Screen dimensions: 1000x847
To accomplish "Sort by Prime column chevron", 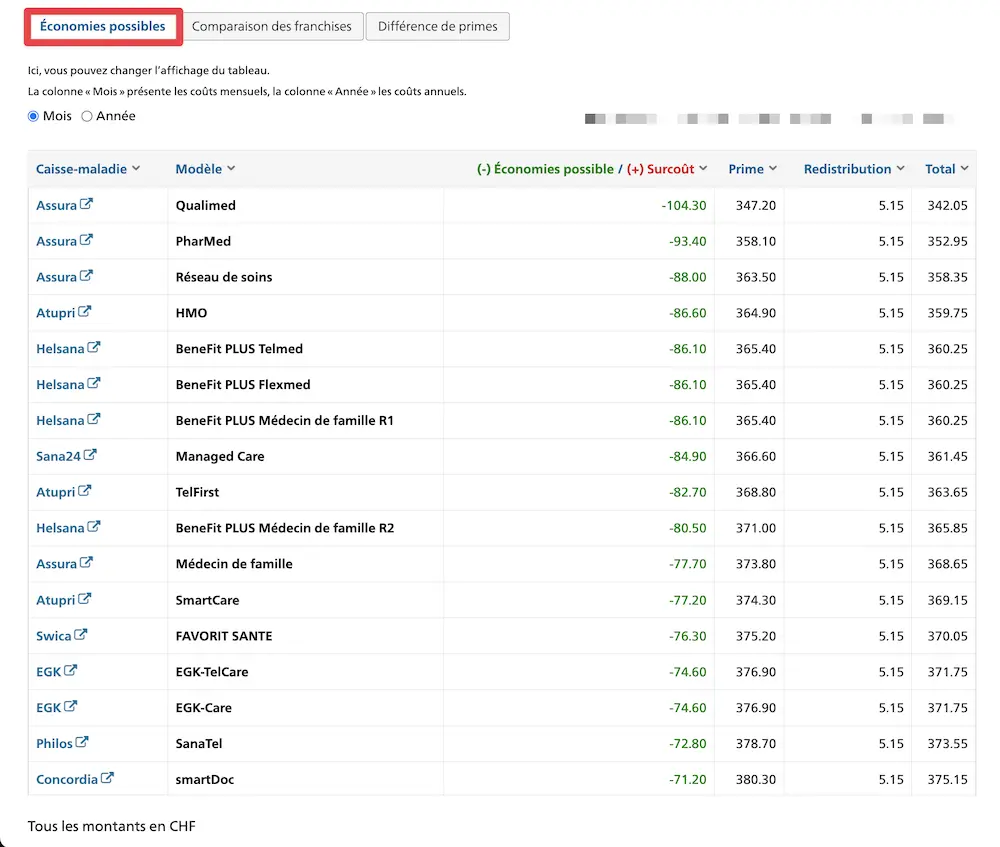I will pyautogui.click(x=773, y=168).
